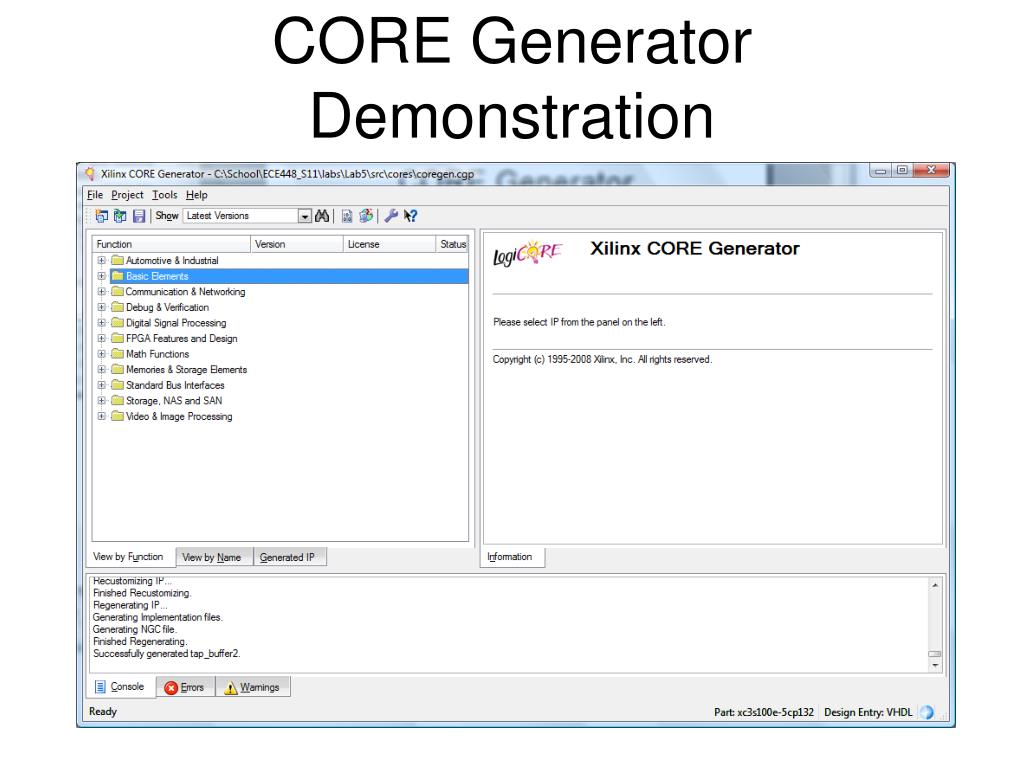Select Storage, NAS and SAN category

[174, 400]
